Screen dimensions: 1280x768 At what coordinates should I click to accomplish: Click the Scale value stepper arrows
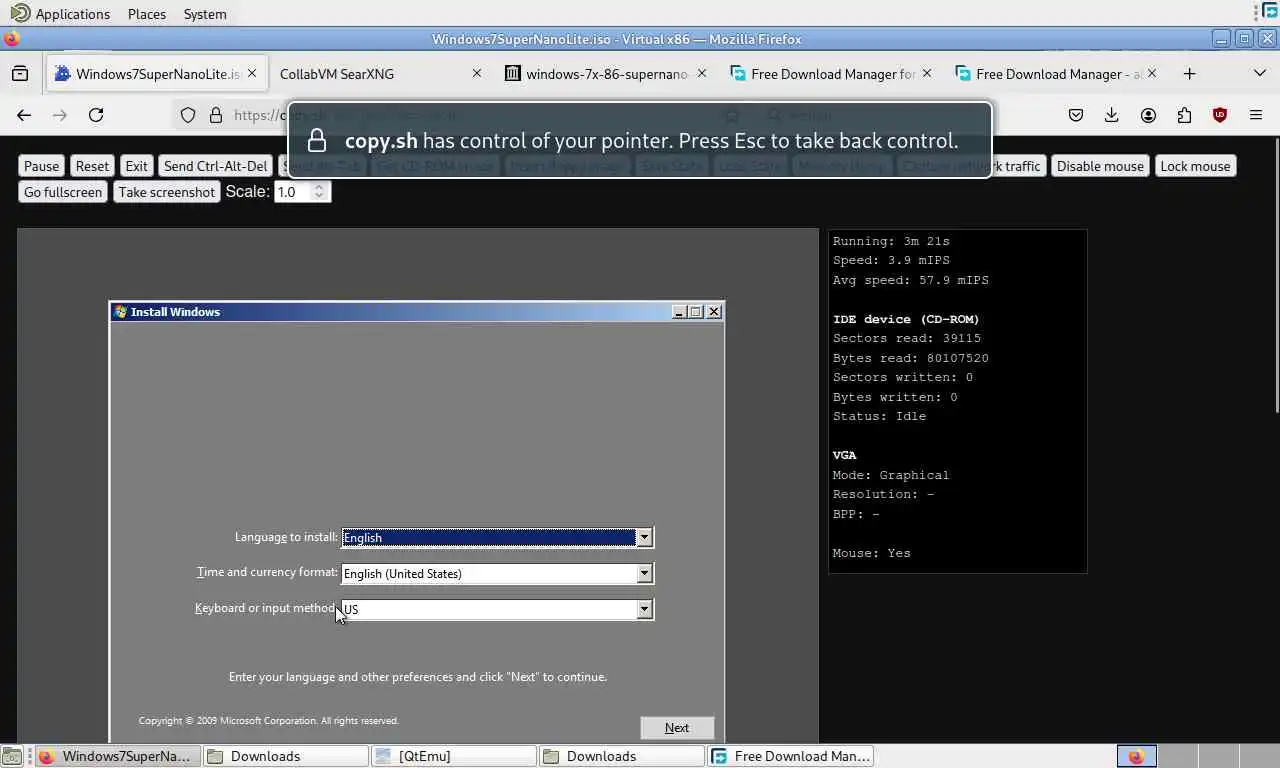point(319,192)
